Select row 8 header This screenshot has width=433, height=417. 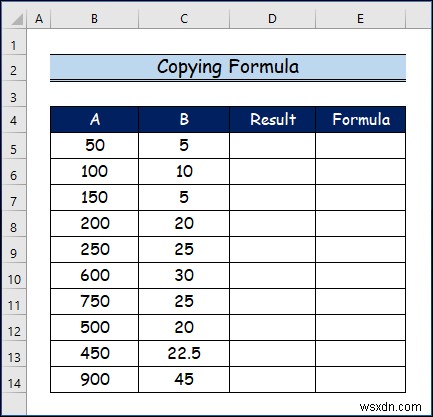(14, 224)
